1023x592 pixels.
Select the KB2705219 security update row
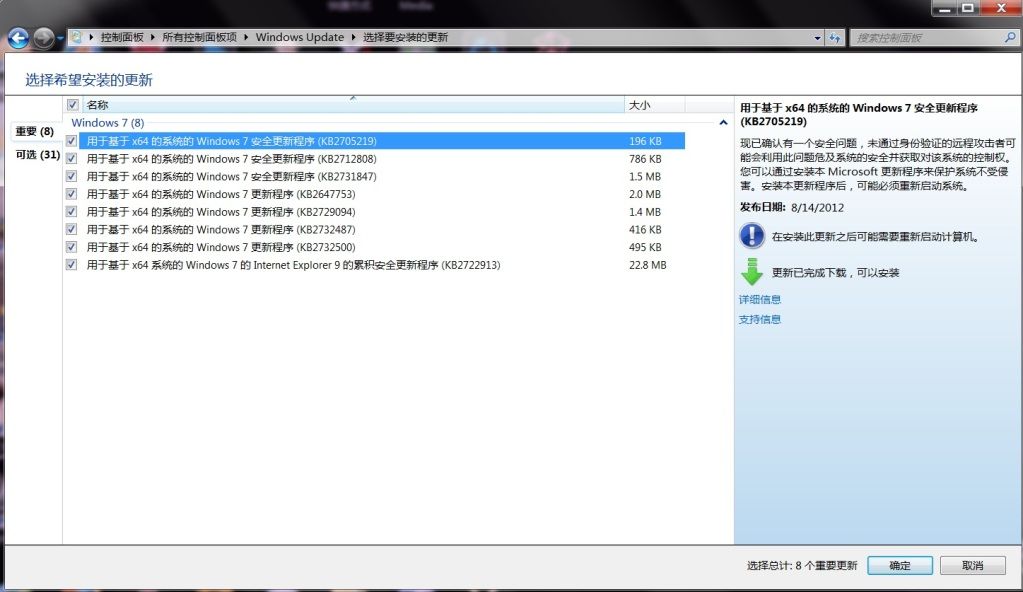382,141
